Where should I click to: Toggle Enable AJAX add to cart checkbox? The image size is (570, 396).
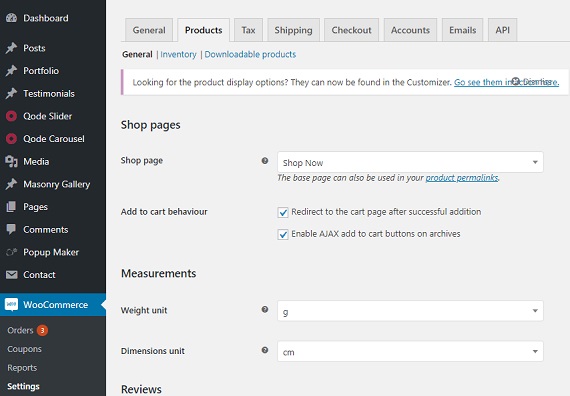(283, 234)
